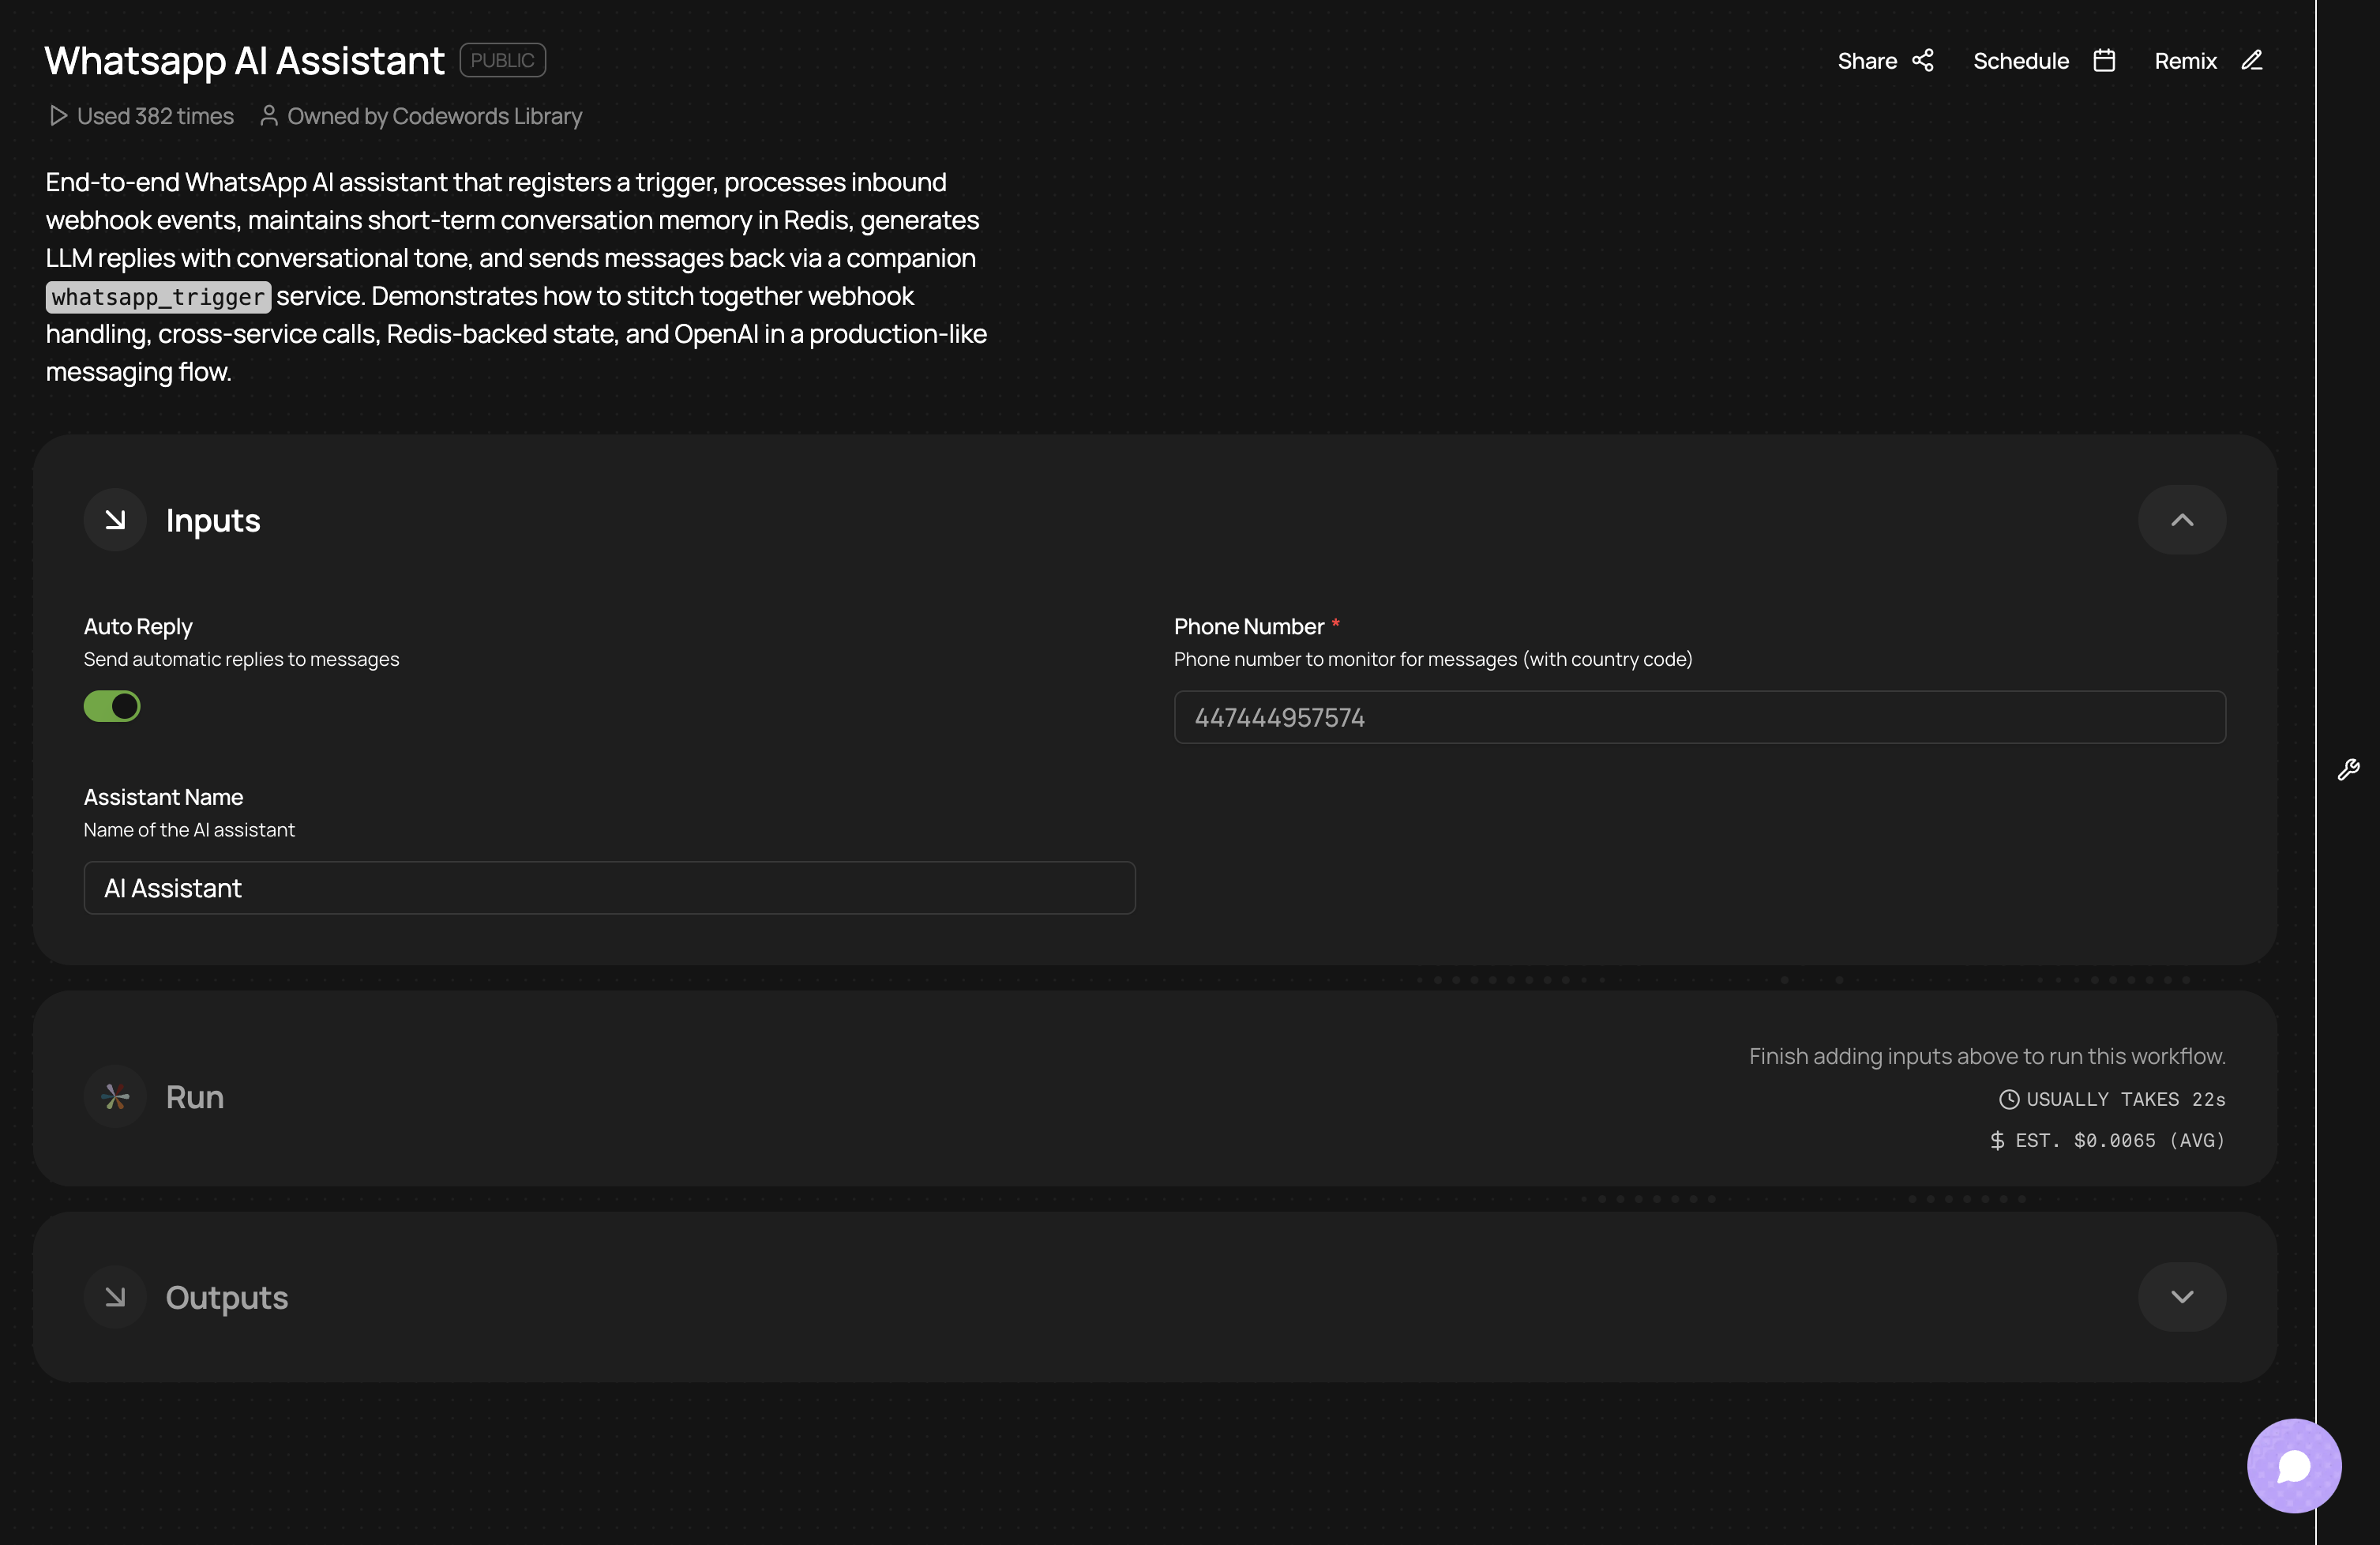Viewport: 2380px width, 1545px height.
Task: Click the dollar icon by cost estimate
Action: (1997, 1141)
